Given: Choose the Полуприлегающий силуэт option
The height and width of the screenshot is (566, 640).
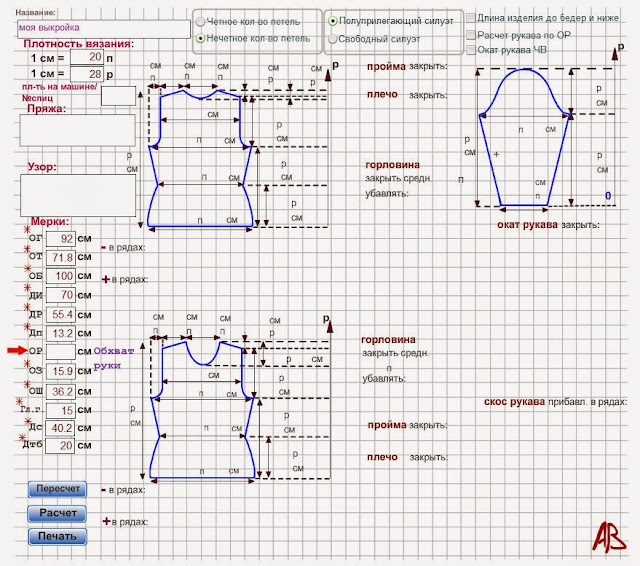Looking at the screenshot, I should [x=333, y=21].
